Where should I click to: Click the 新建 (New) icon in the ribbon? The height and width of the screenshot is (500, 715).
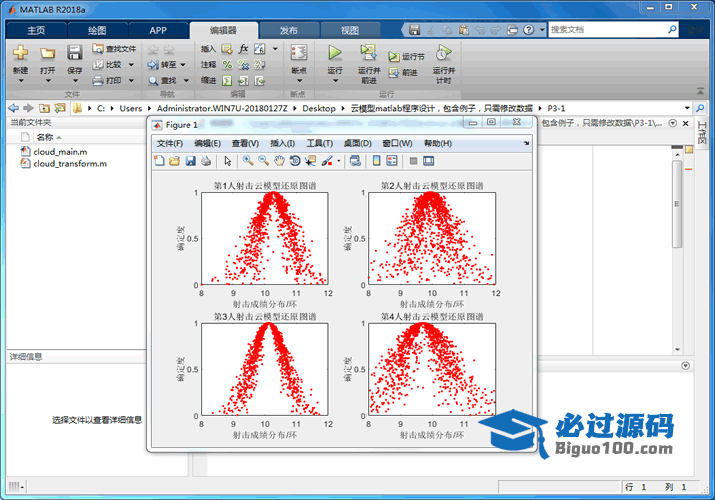pyautogui.click(x=20, y=53)
